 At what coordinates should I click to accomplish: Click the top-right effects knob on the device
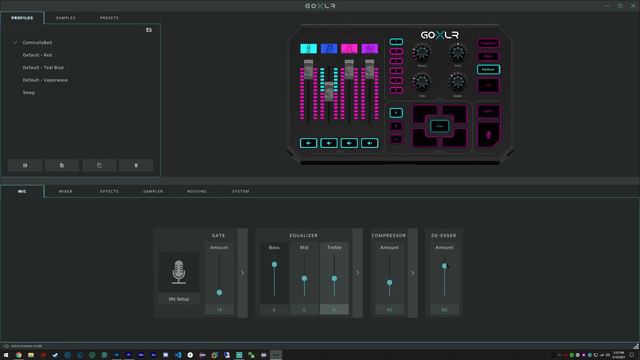(x=457, y=53)
